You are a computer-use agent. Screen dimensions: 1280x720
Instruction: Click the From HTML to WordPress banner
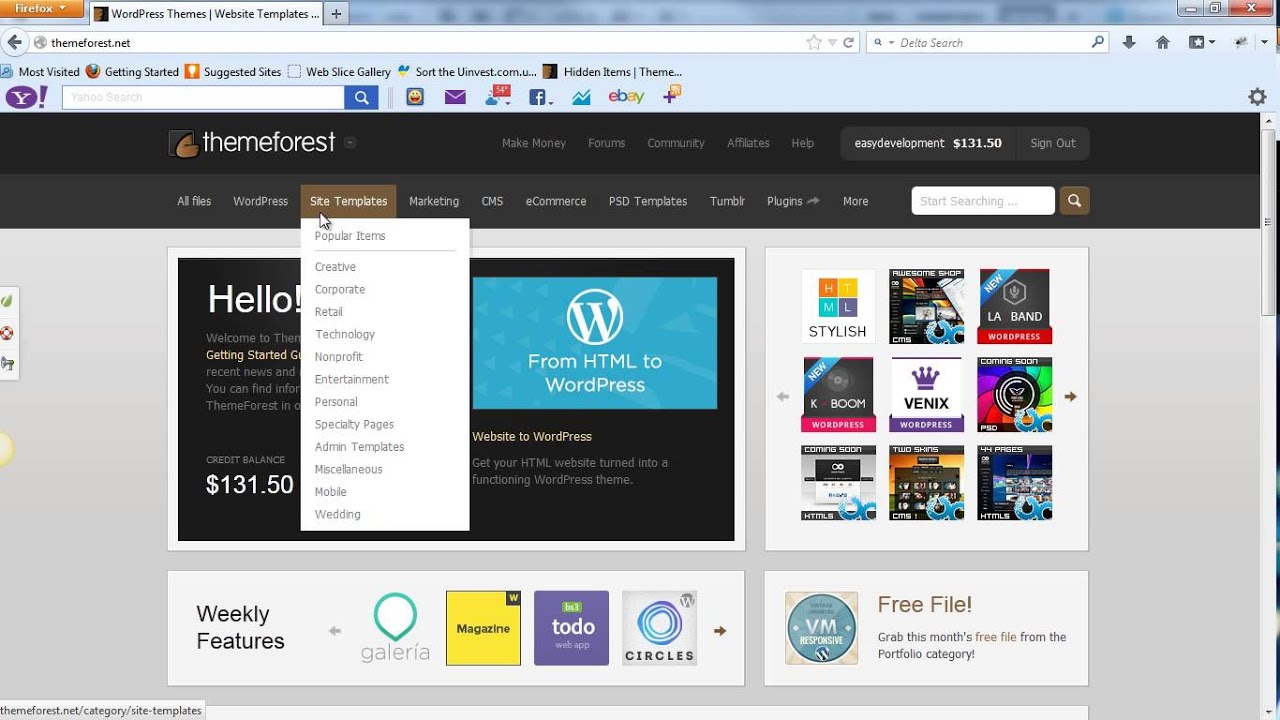595,343
